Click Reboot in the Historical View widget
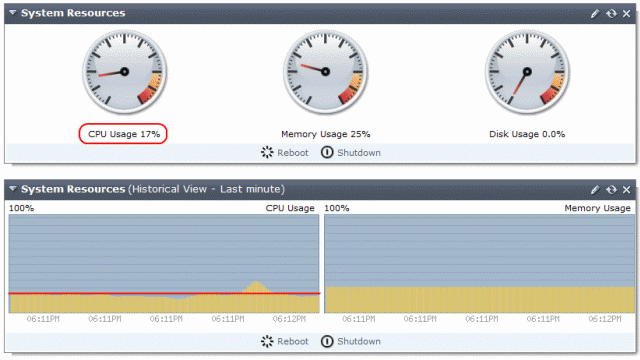This screenshot has height=360, width=640. pyautogui.click(x=284, y=341)
